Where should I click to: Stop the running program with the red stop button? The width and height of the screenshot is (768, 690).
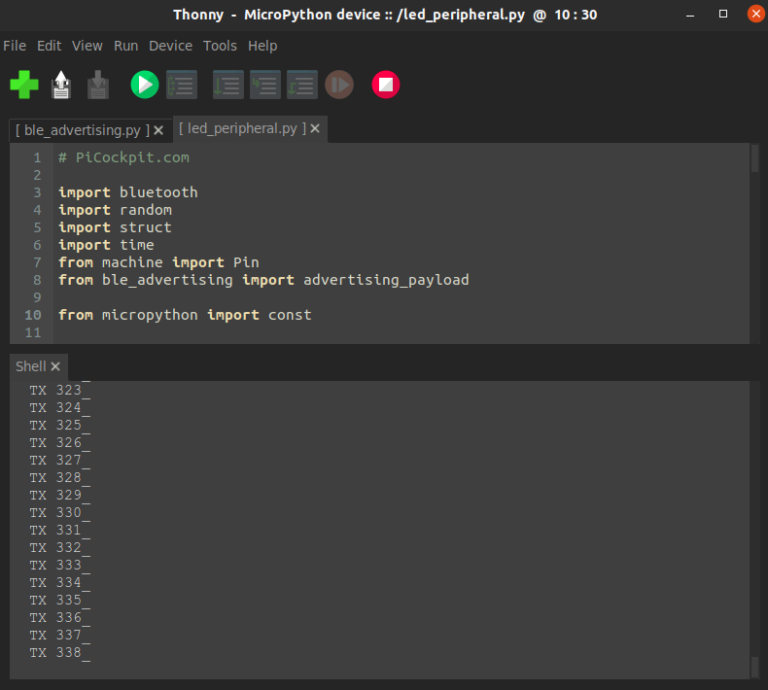pyautogui.click(x=386, y=85)
